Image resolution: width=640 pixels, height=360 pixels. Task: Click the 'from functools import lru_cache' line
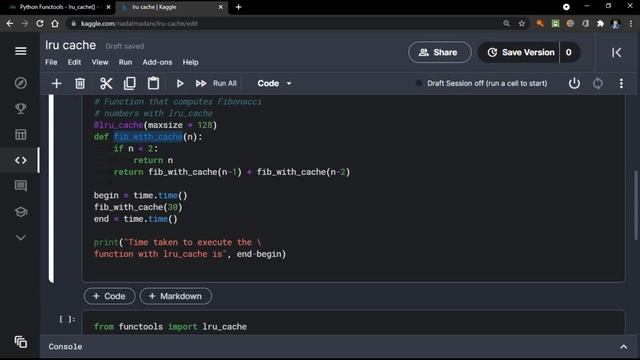170,327
